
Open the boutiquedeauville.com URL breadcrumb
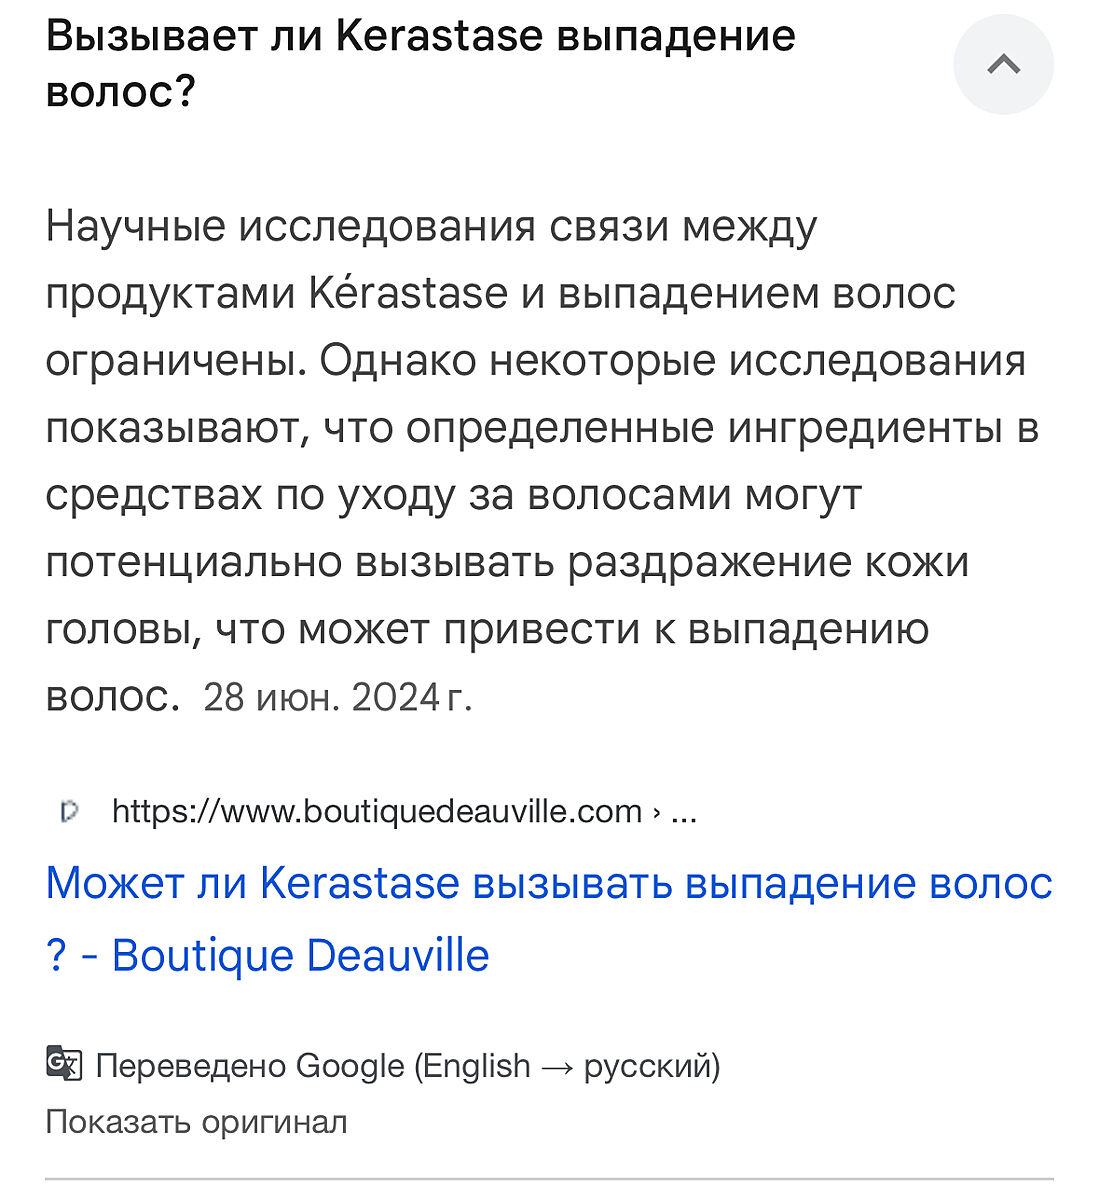(377, 811)
